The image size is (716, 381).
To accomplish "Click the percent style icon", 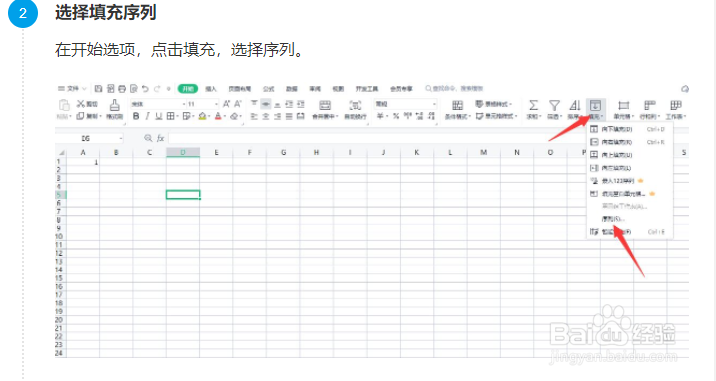I will pos(396,116).
